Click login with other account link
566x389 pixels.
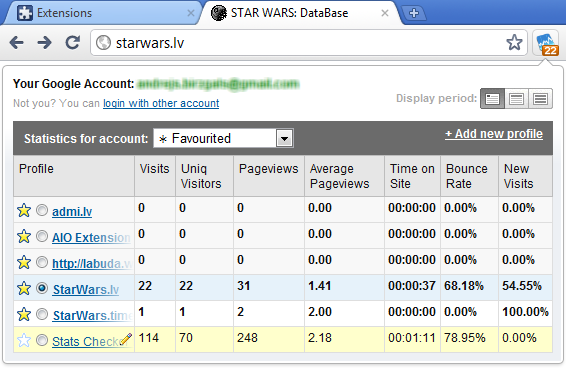(x=161, y=103)
